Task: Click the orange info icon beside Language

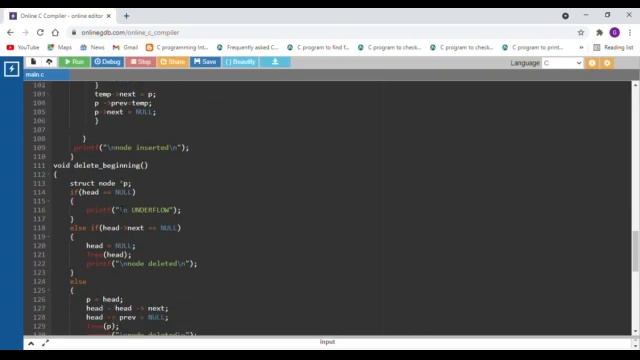Action: click(x=592, y=63)
